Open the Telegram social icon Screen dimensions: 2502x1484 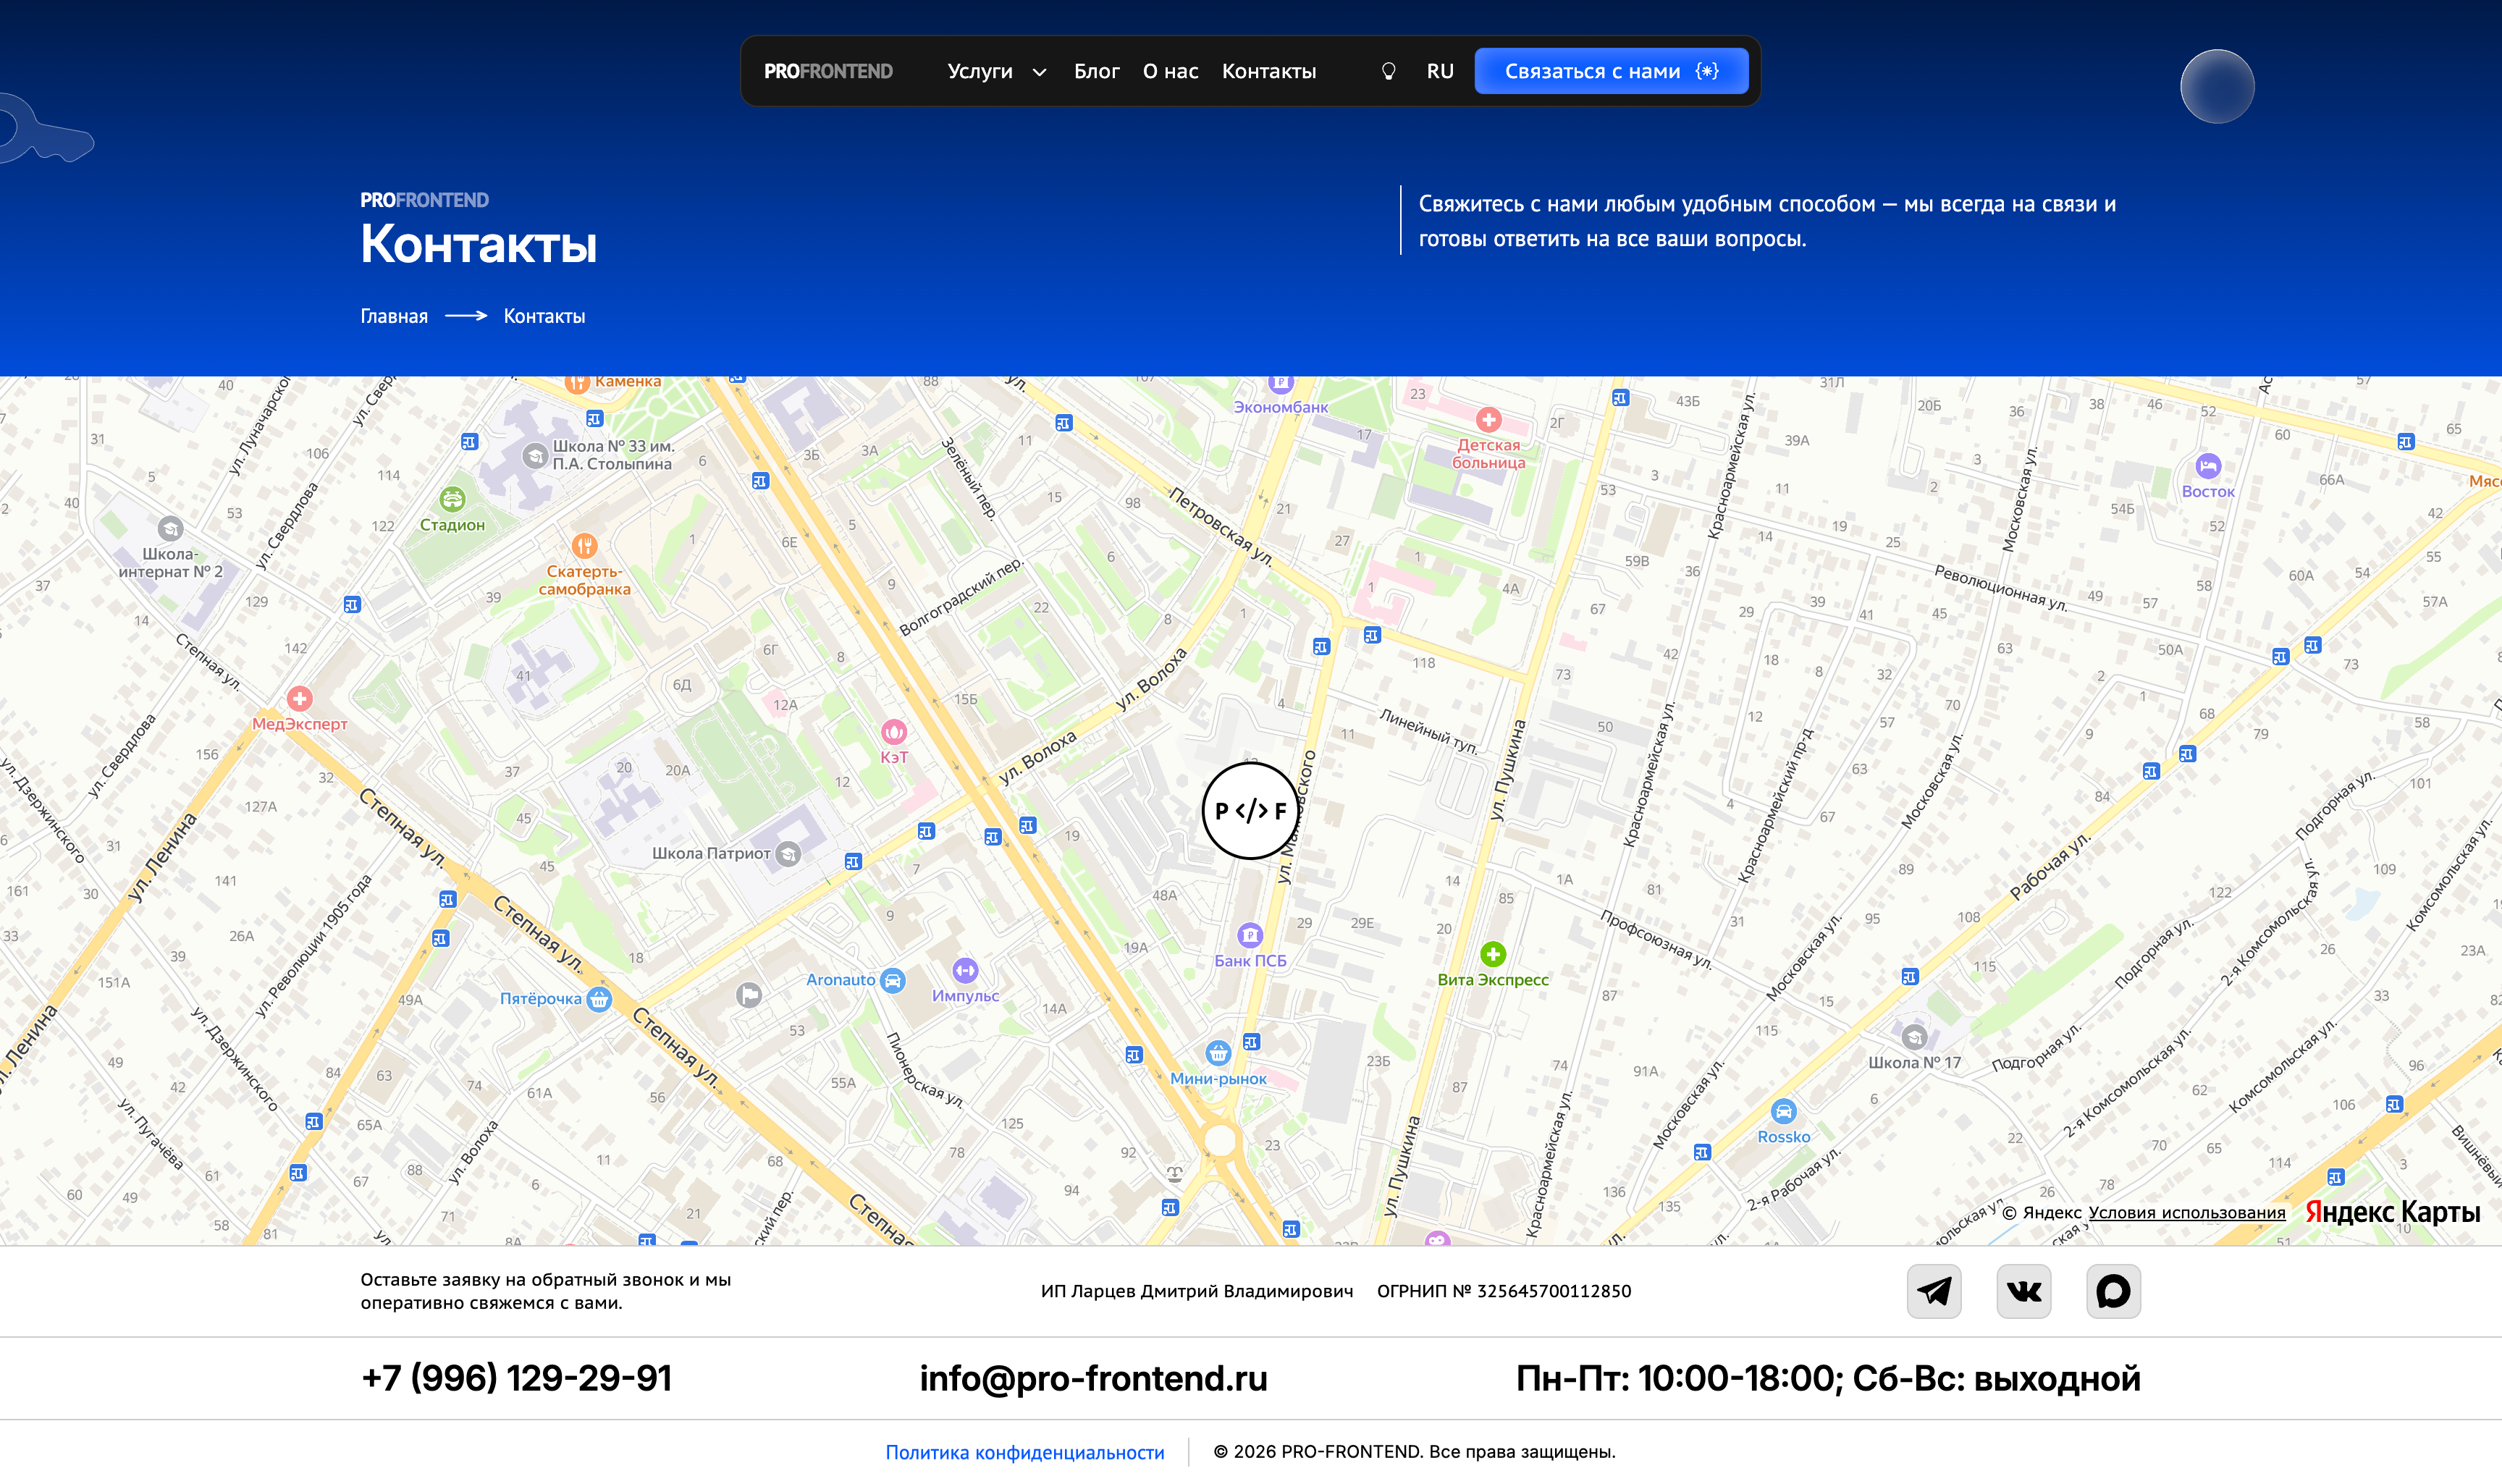coord(1933,1291)
